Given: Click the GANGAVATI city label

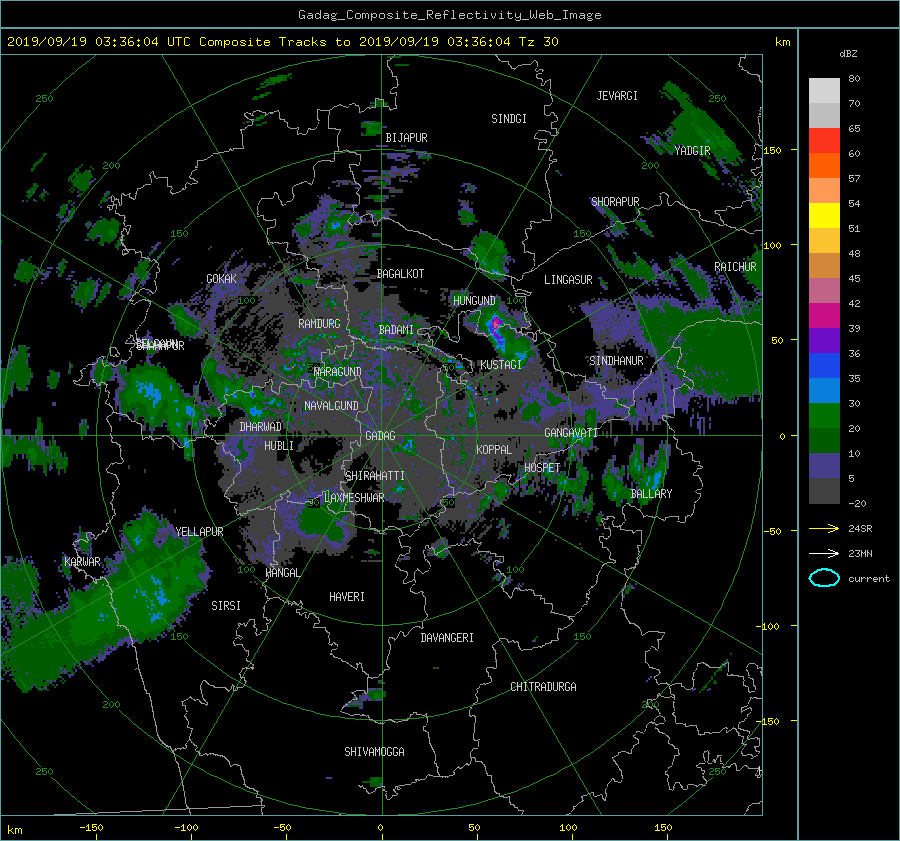Looking at the screenshot, I should pyautogui.click(x=571, y=433).
